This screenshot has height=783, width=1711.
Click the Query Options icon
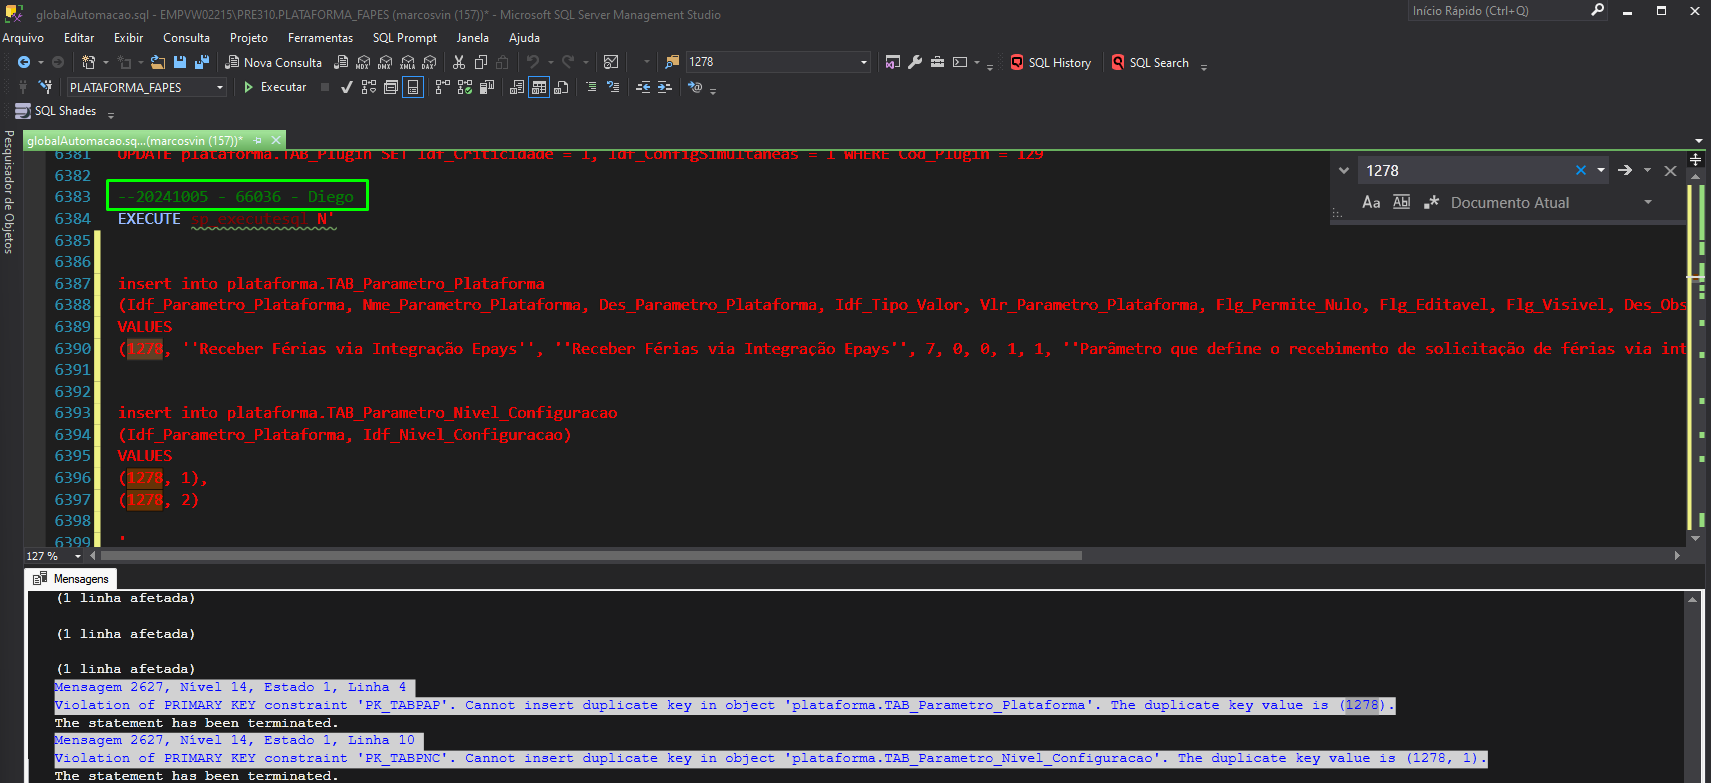pyautogui.click(x=391, y=87)
